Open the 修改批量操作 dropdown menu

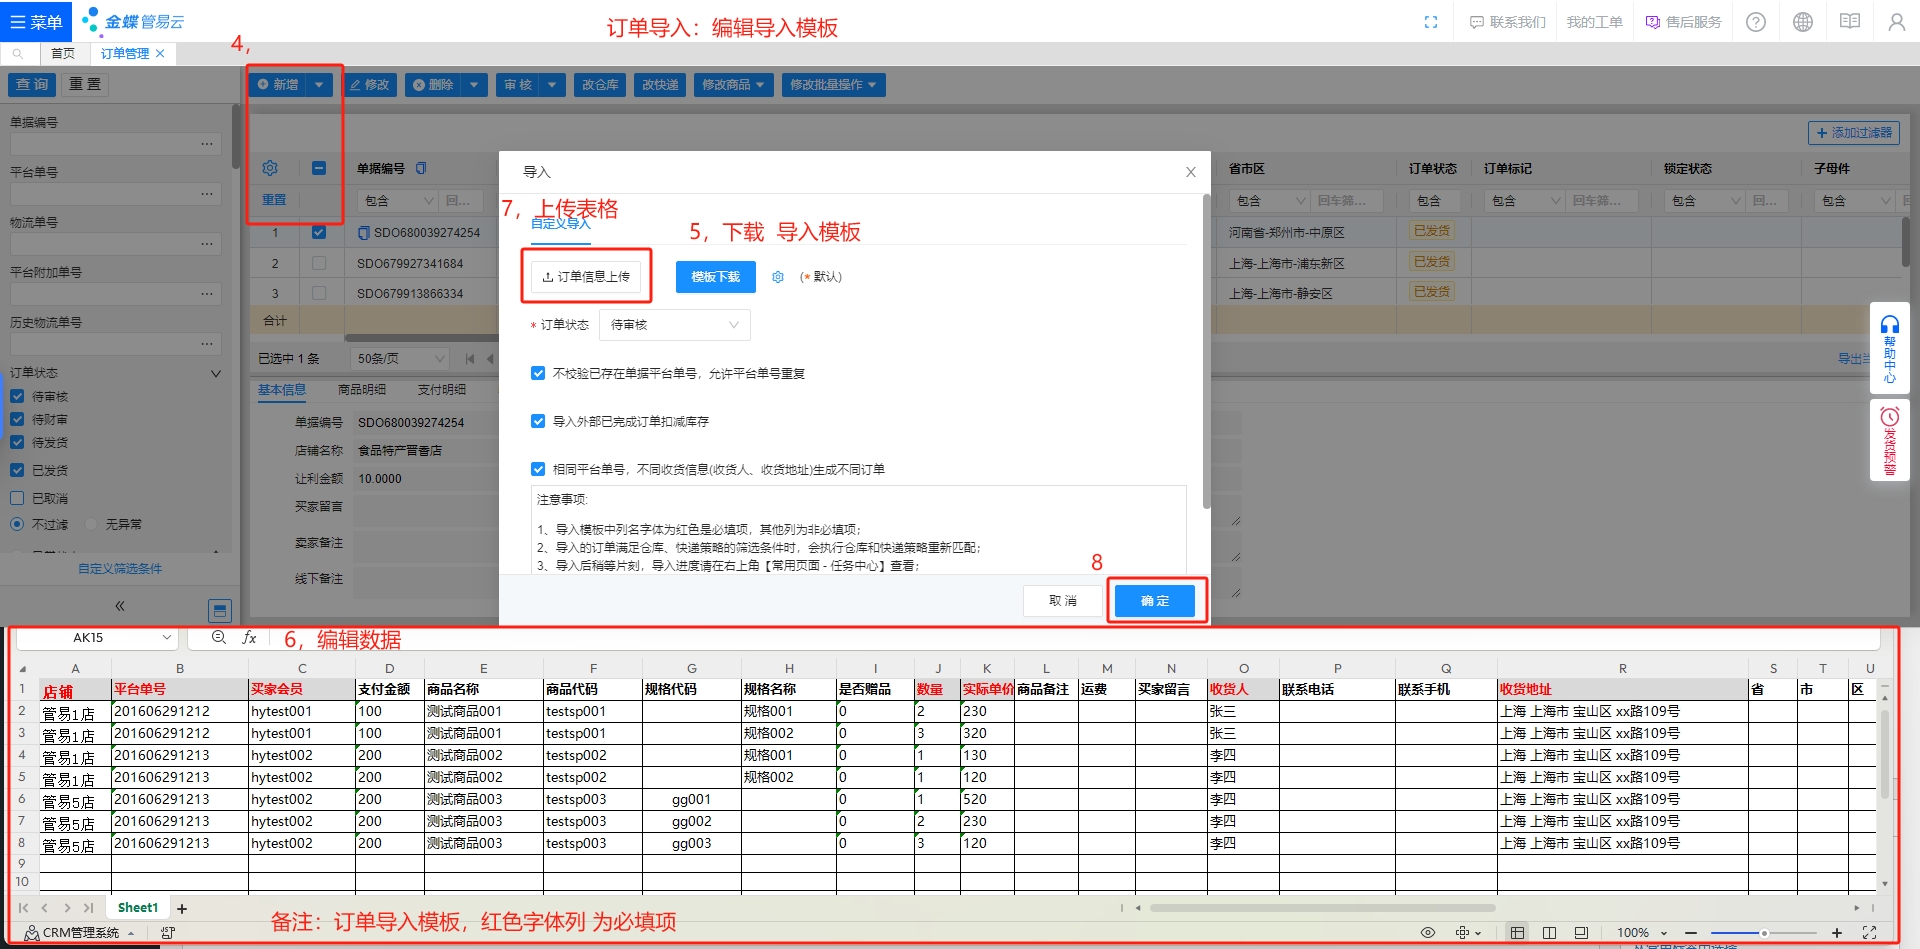[833, 85]
